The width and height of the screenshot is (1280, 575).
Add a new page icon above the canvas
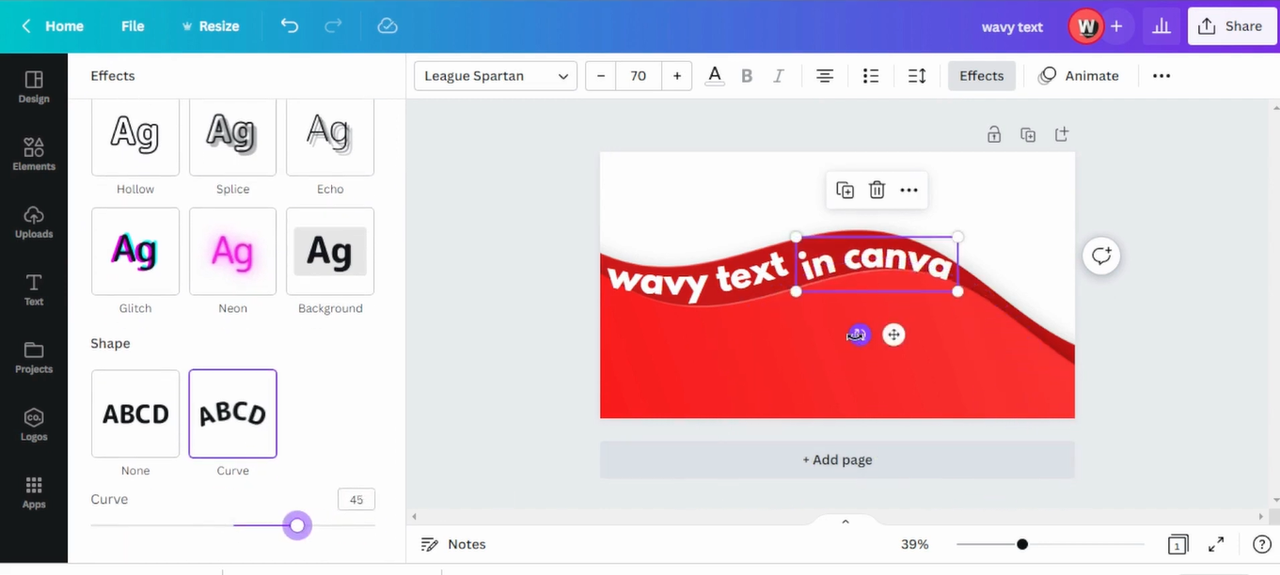click(1062, 134)
